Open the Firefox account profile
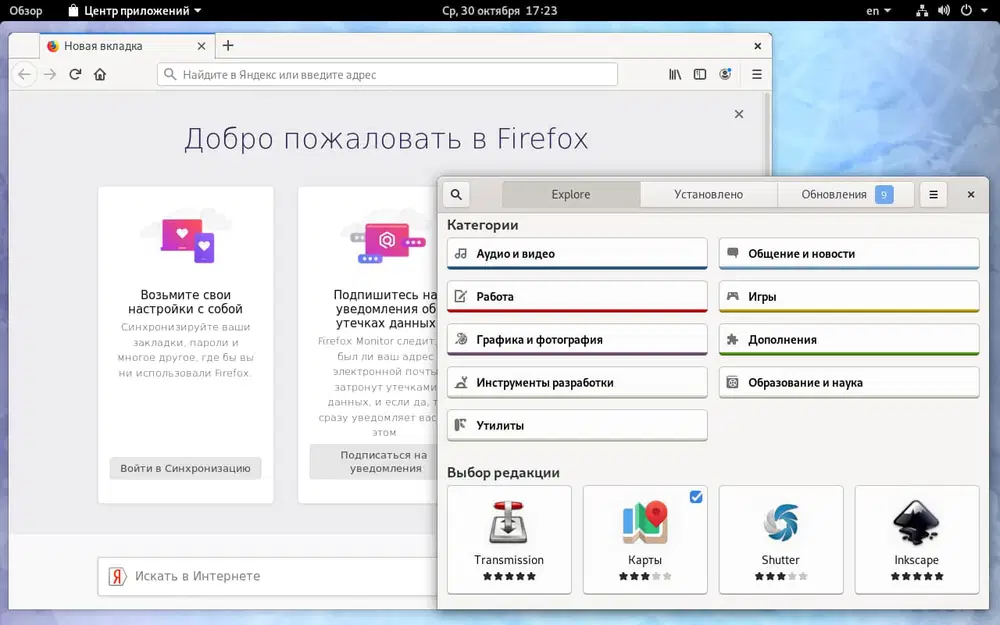This screenshot has width=1000, height=625. point(724,74)
